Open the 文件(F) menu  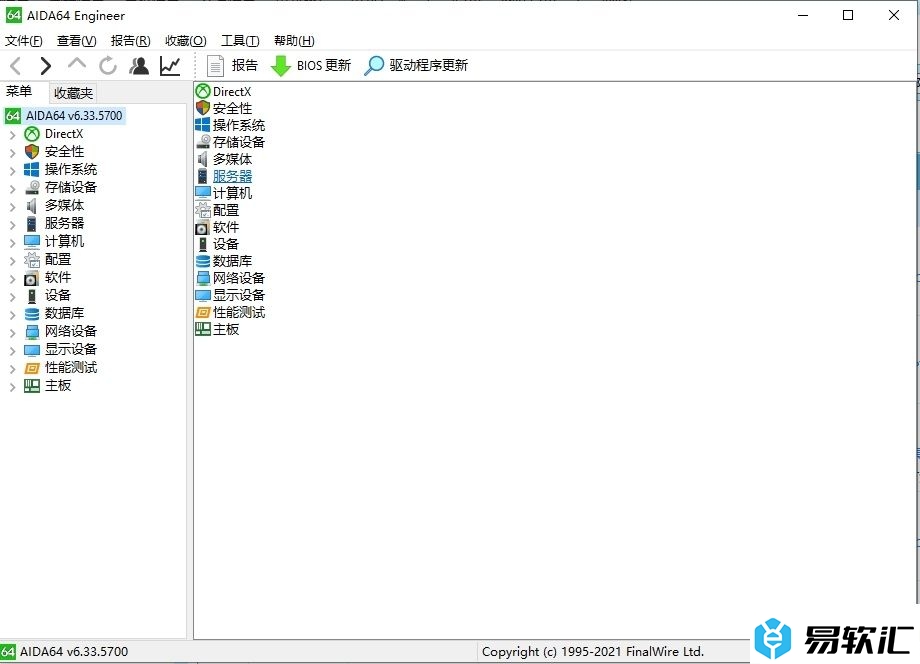click(x=24, y=41)
